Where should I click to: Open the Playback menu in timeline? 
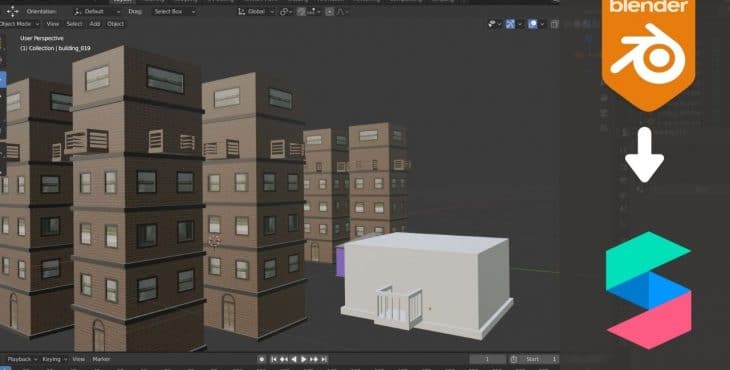(21, 359)
